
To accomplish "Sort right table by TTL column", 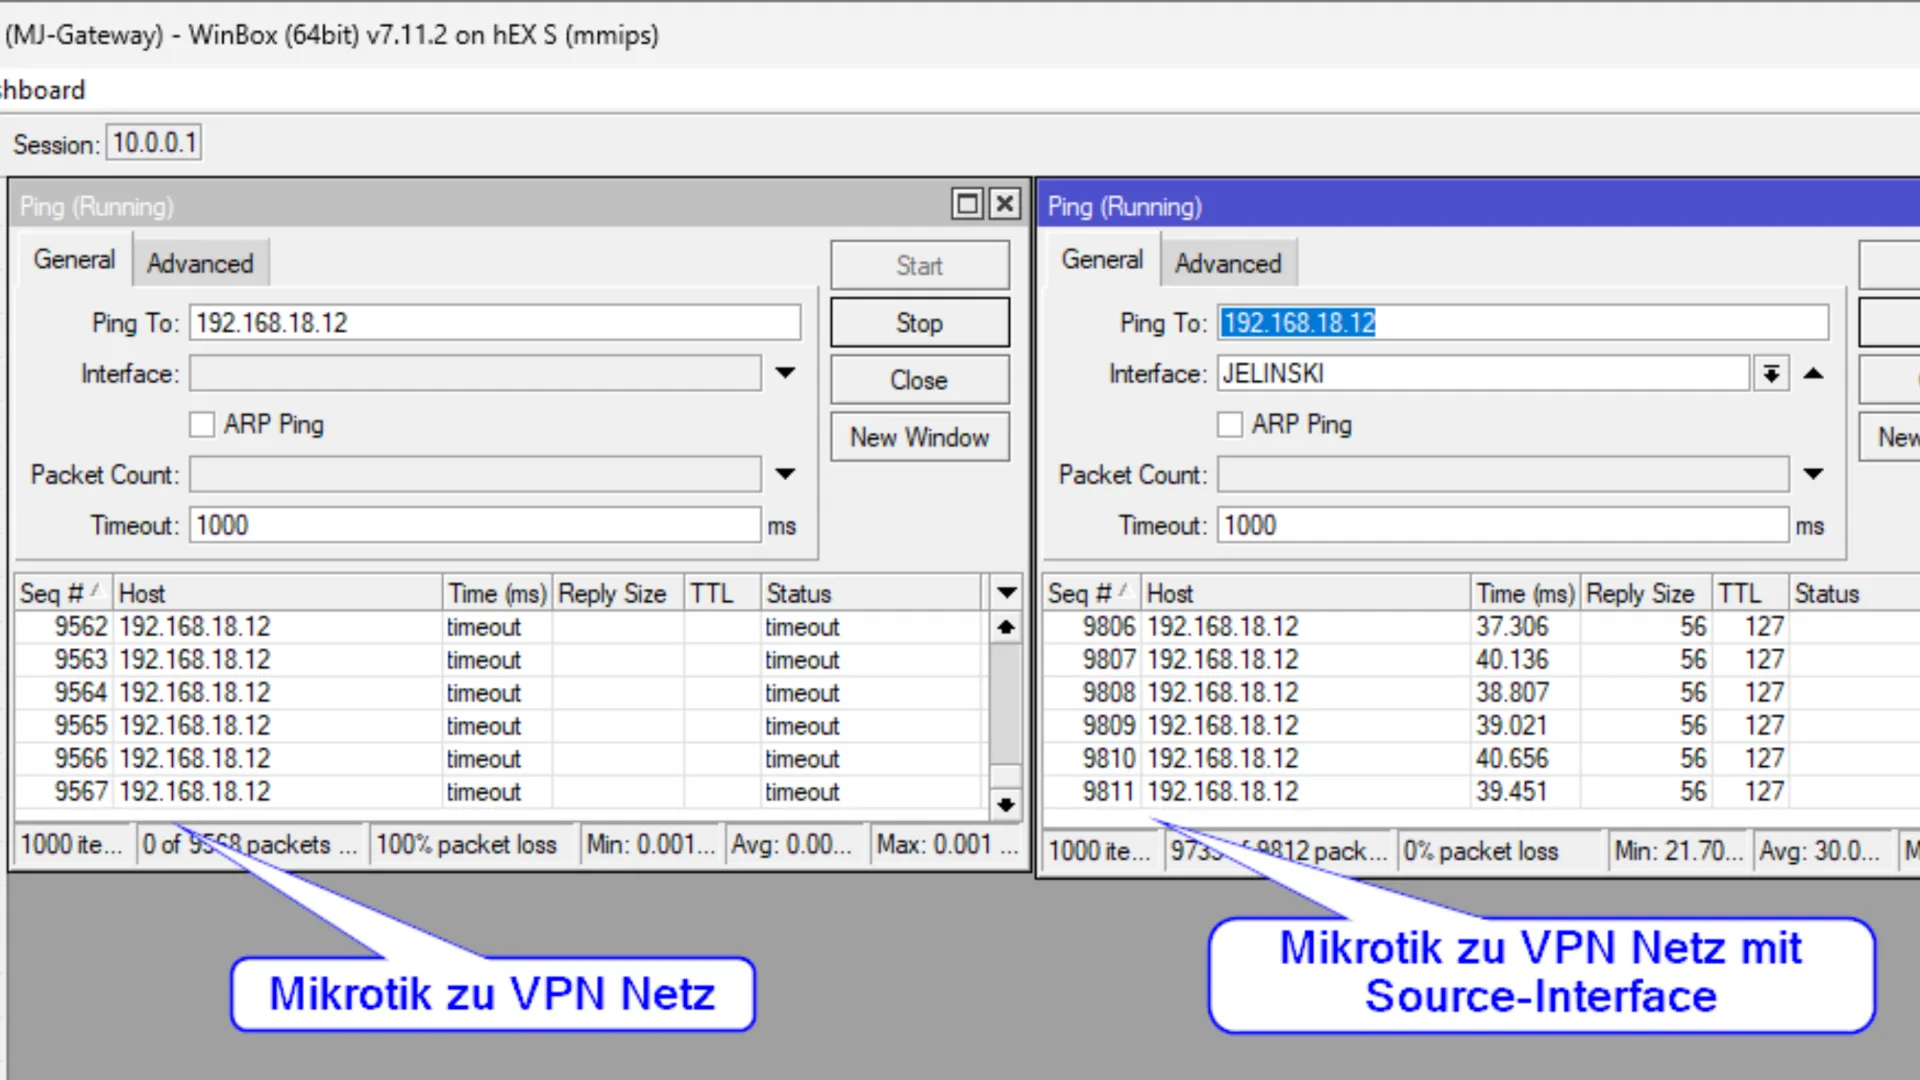I will 1750,593.
